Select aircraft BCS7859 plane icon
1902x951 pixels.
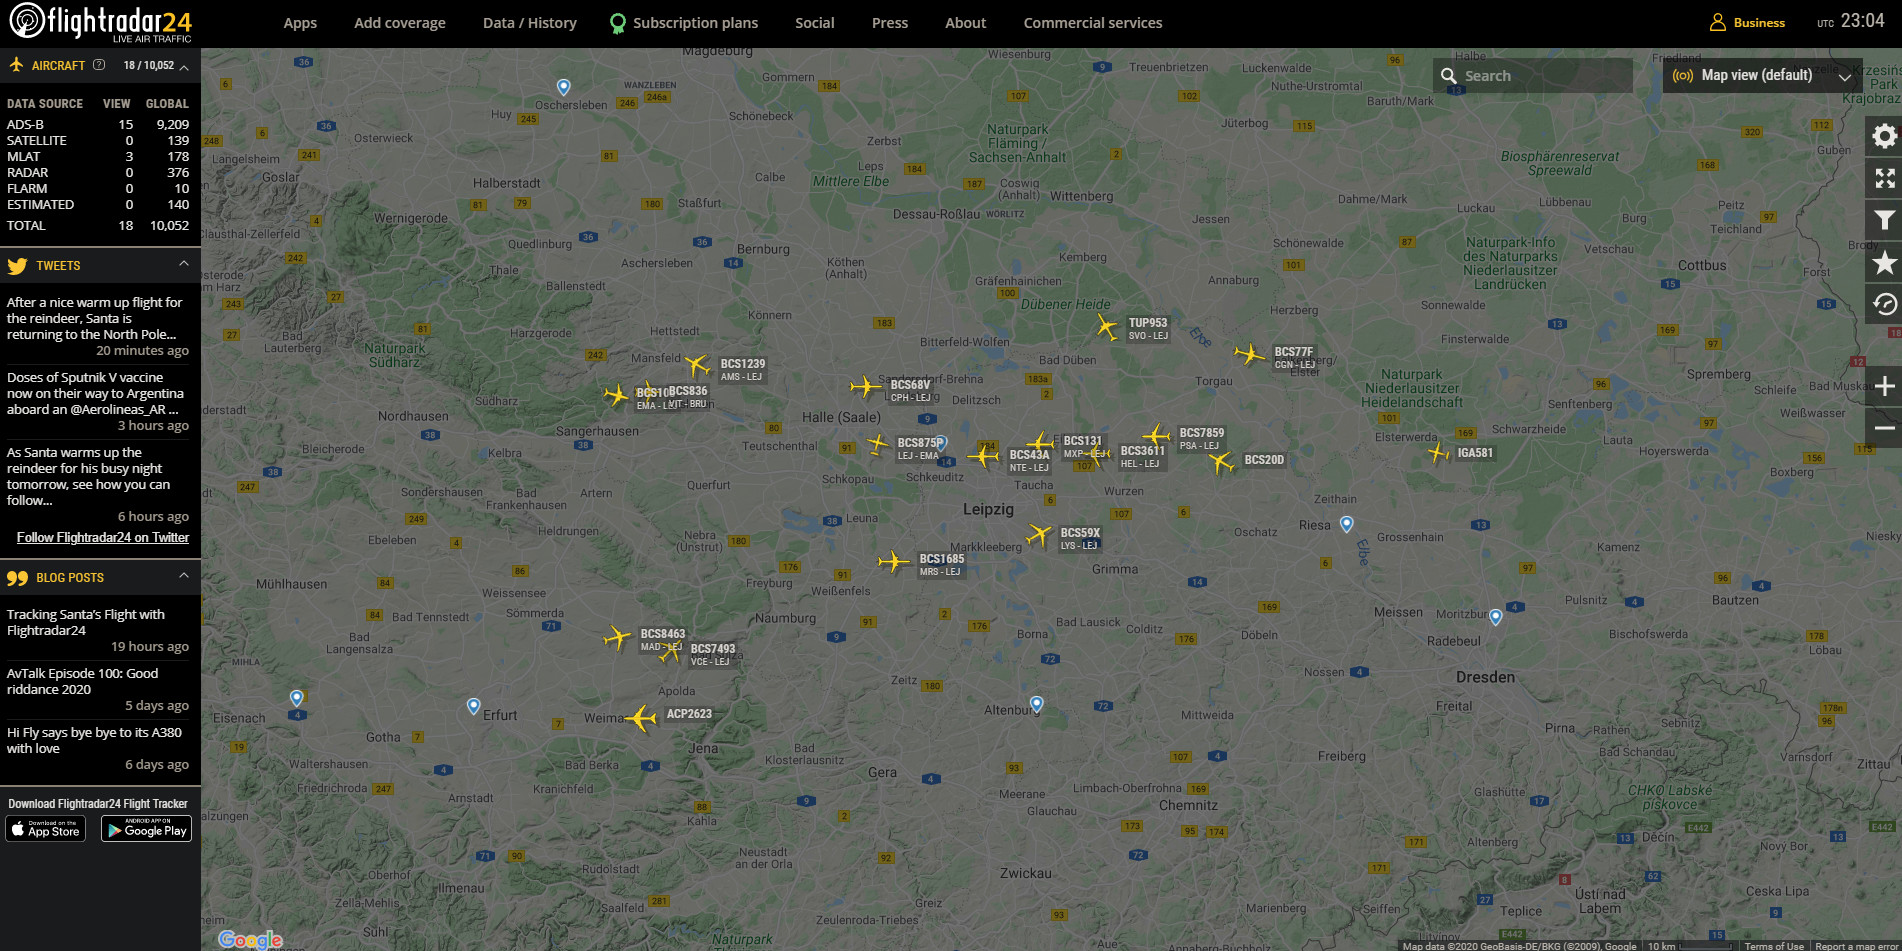(1157, 435)
